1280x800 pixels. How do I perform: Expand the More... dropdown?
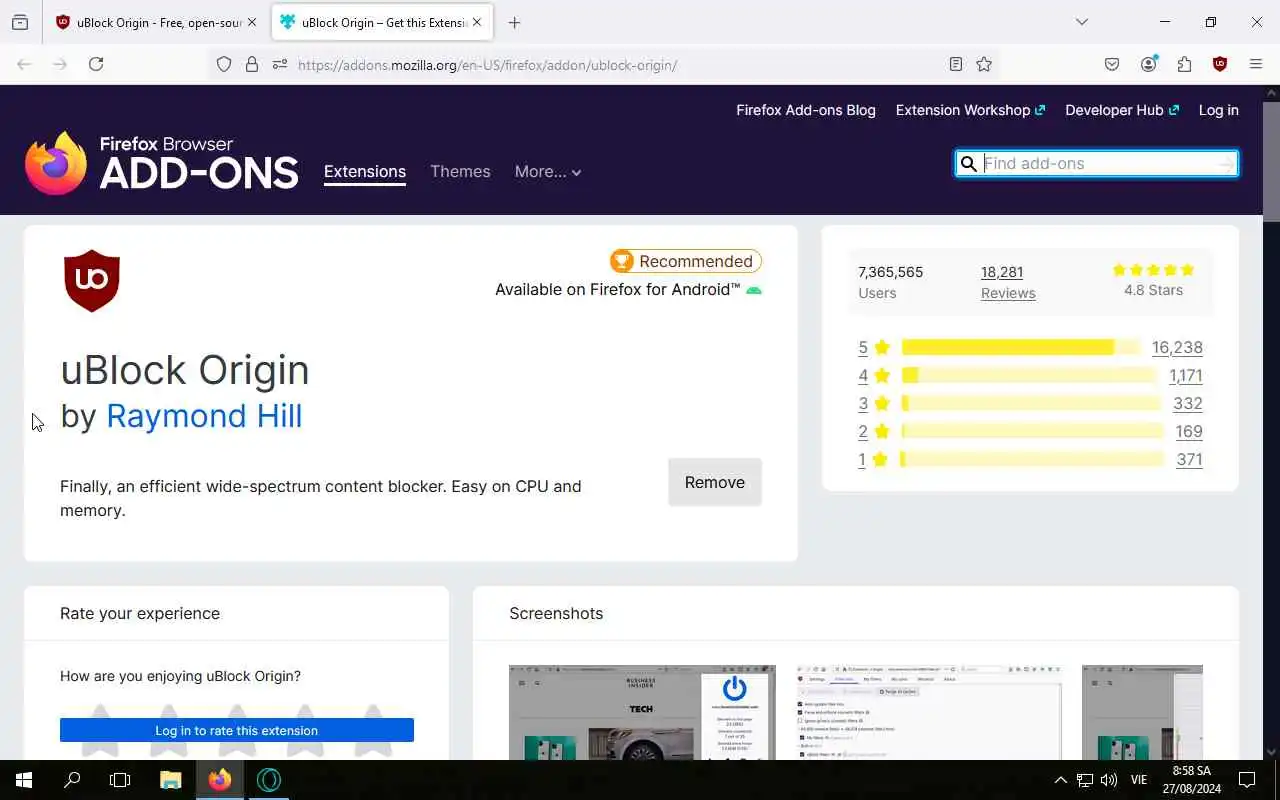tap(548, 171)
